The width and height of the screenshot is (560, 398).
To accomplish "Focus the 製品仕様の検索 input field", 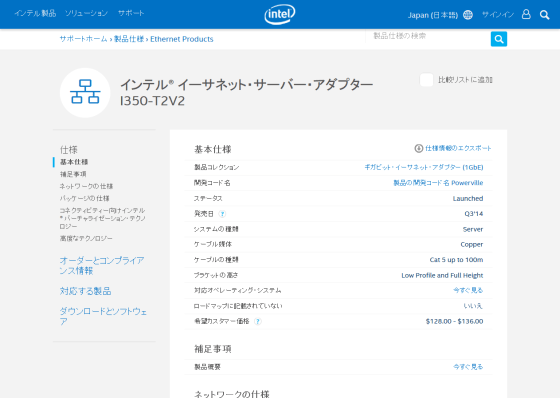I will 428,36.
